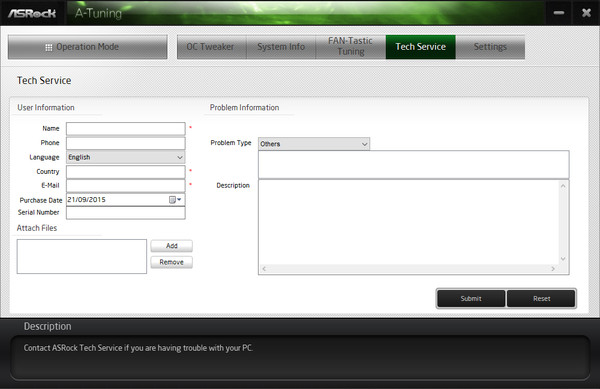Click the problem subject text box below Problem Type
This screenshot has width=600, height=389.
coord(414,164)
